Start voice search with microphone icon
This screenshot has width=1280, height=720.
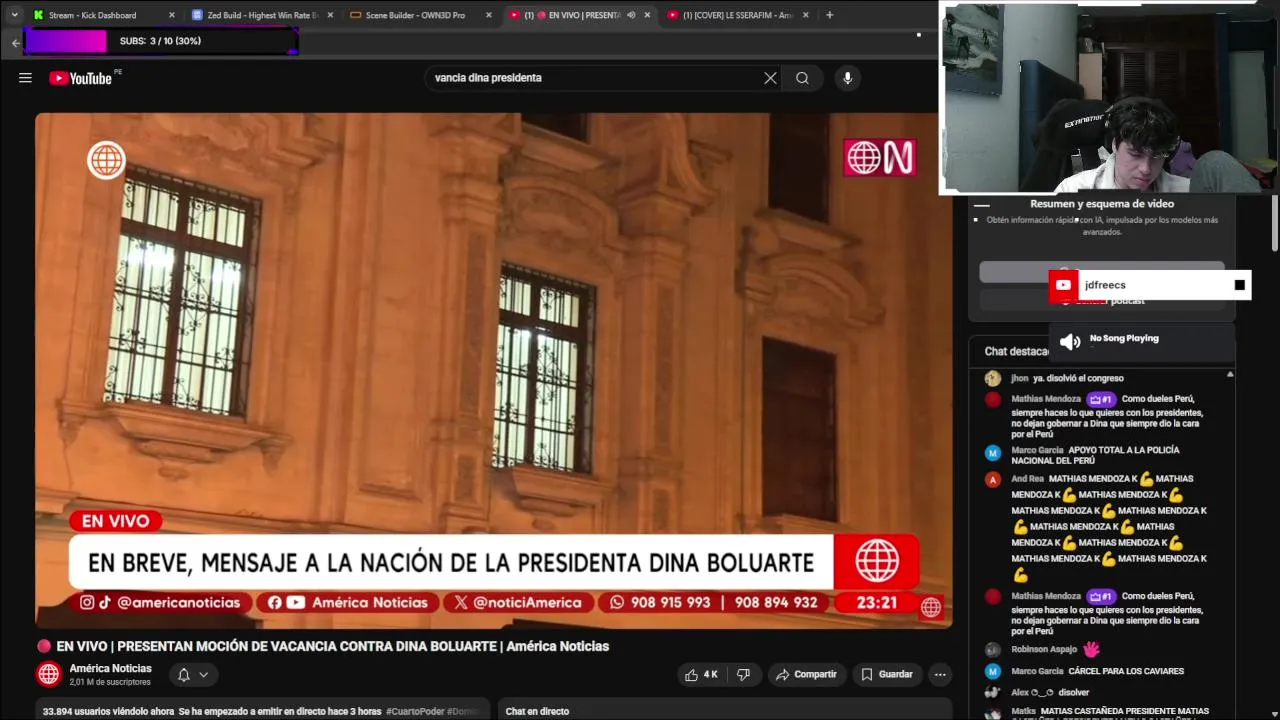[x=847, y=78]
